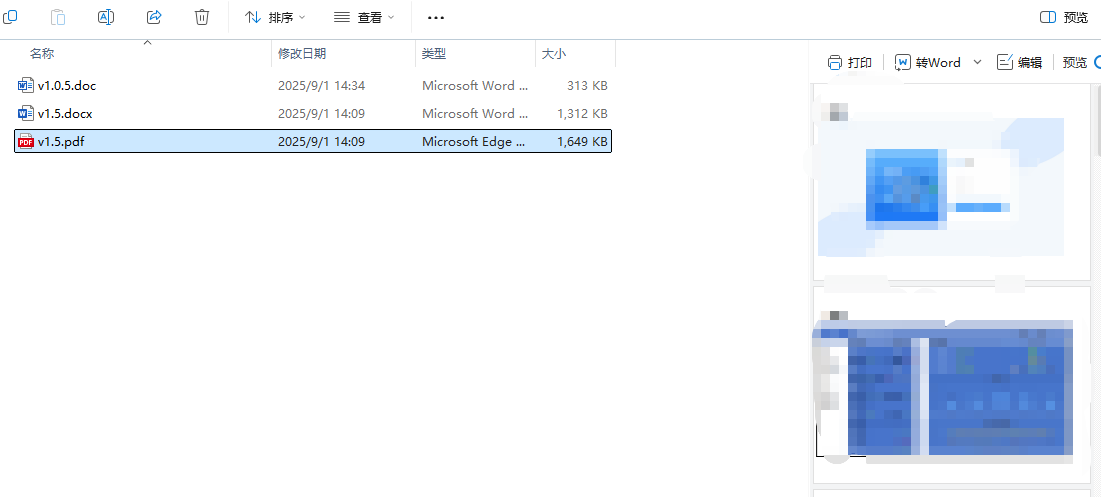The width and height of the screenshot is (1101, 497).
Task: Click the copy icon in toolbar
Action: coord(10,17)
